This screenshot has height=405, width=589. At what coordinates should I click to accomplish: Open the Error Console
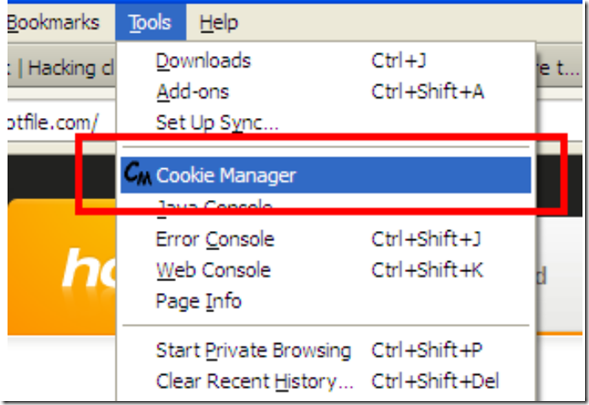click(x=326, y=239)
